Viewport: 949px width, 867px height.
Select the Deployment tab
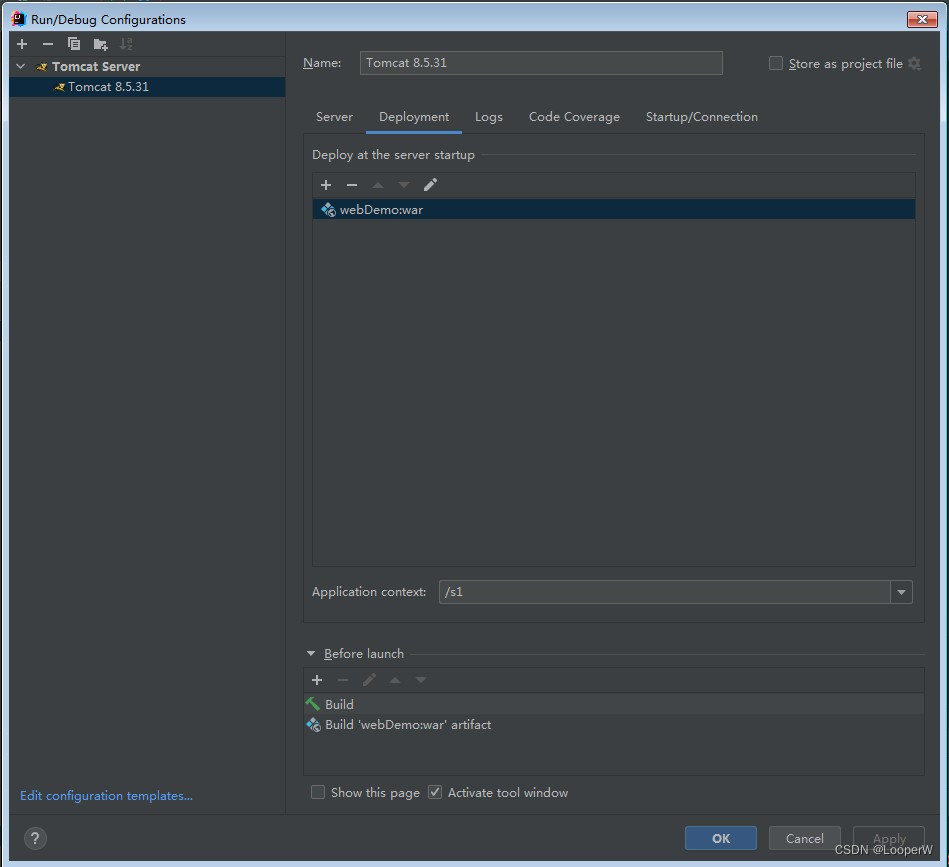(x=414, y=117)
